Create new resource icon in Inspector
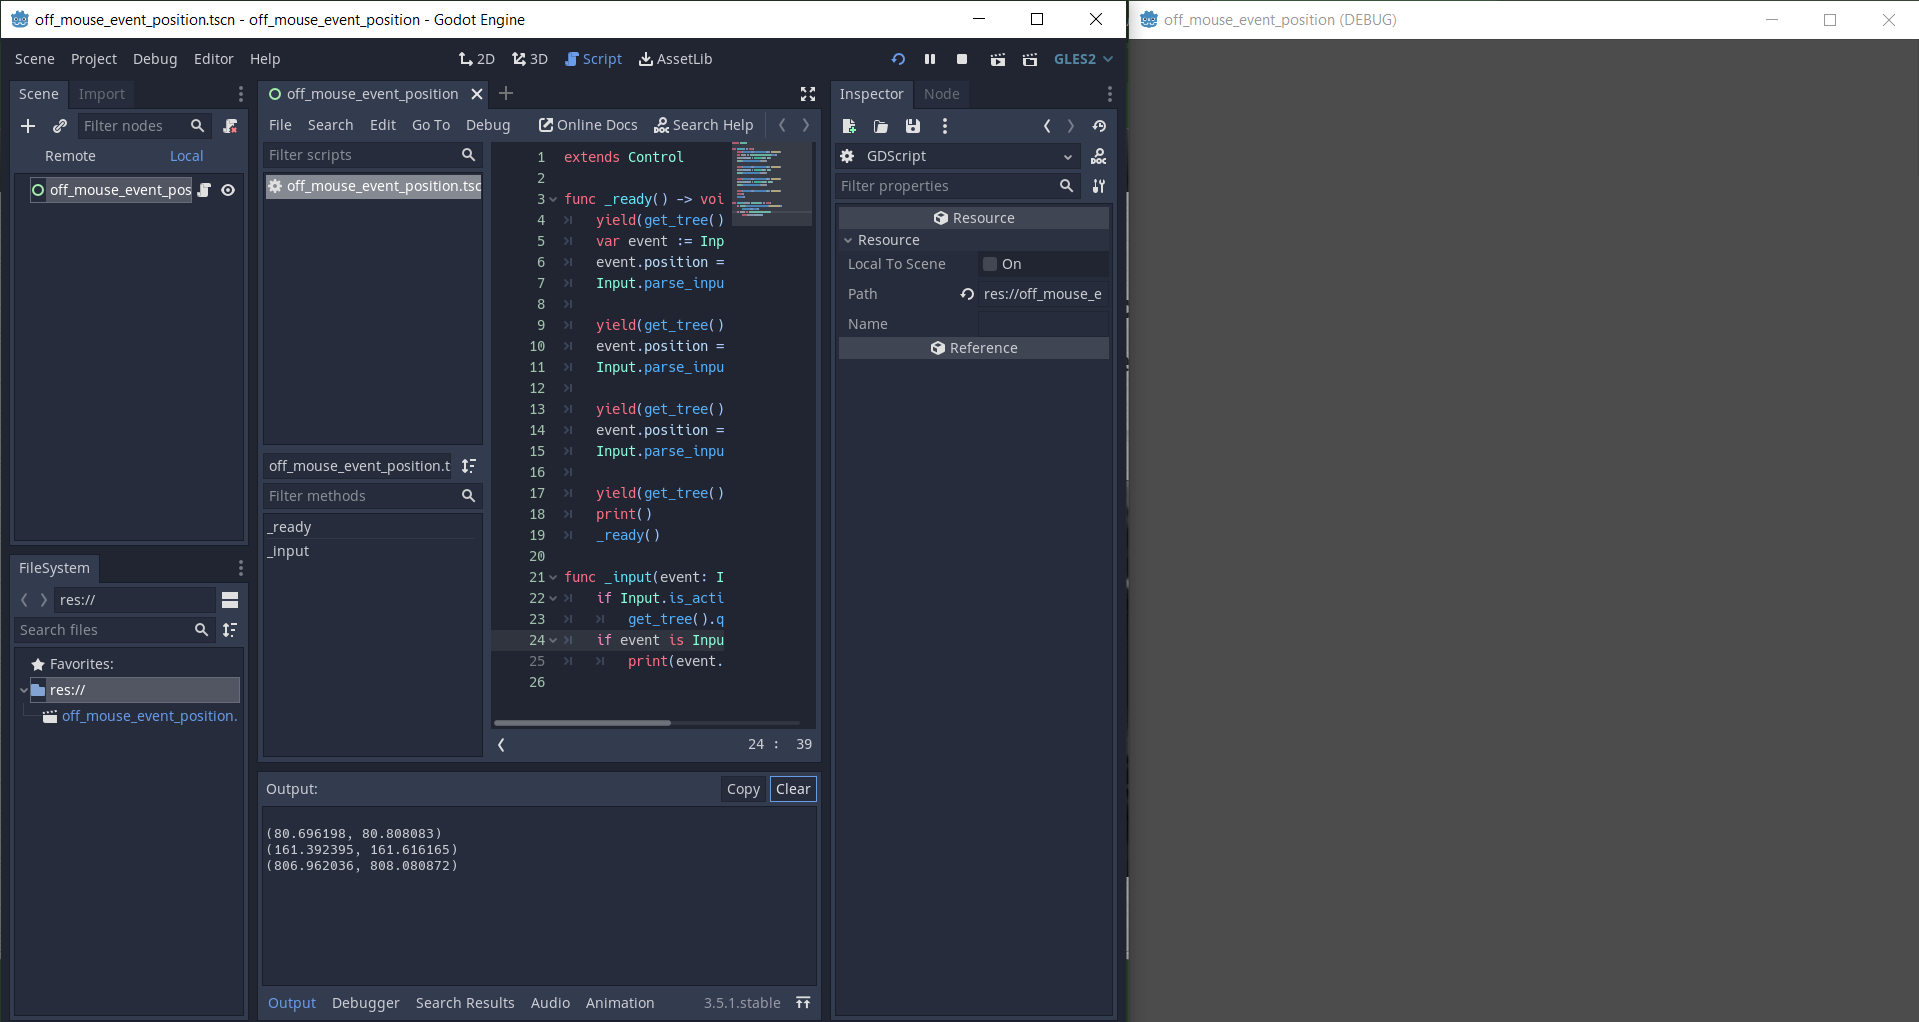Viewport: 1919px width, 1022px height. click(849, 126)
